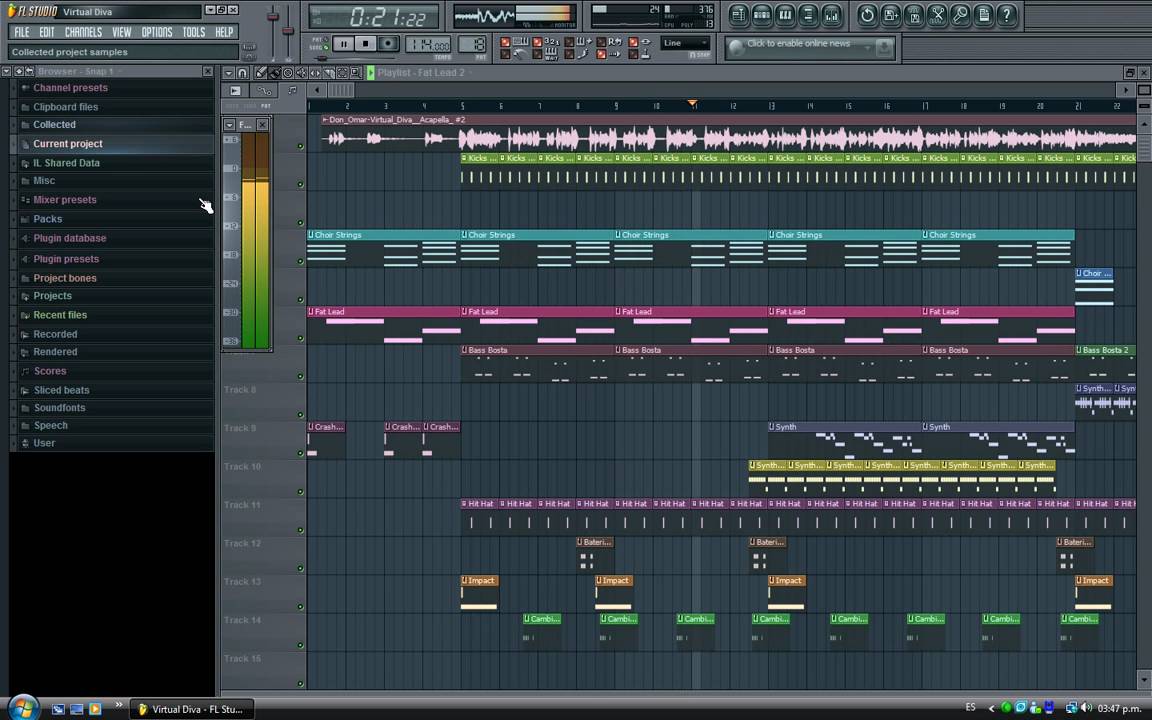Open the FILE menu
This screenshot has width=1152, height=720.
(x=22, y=32)
